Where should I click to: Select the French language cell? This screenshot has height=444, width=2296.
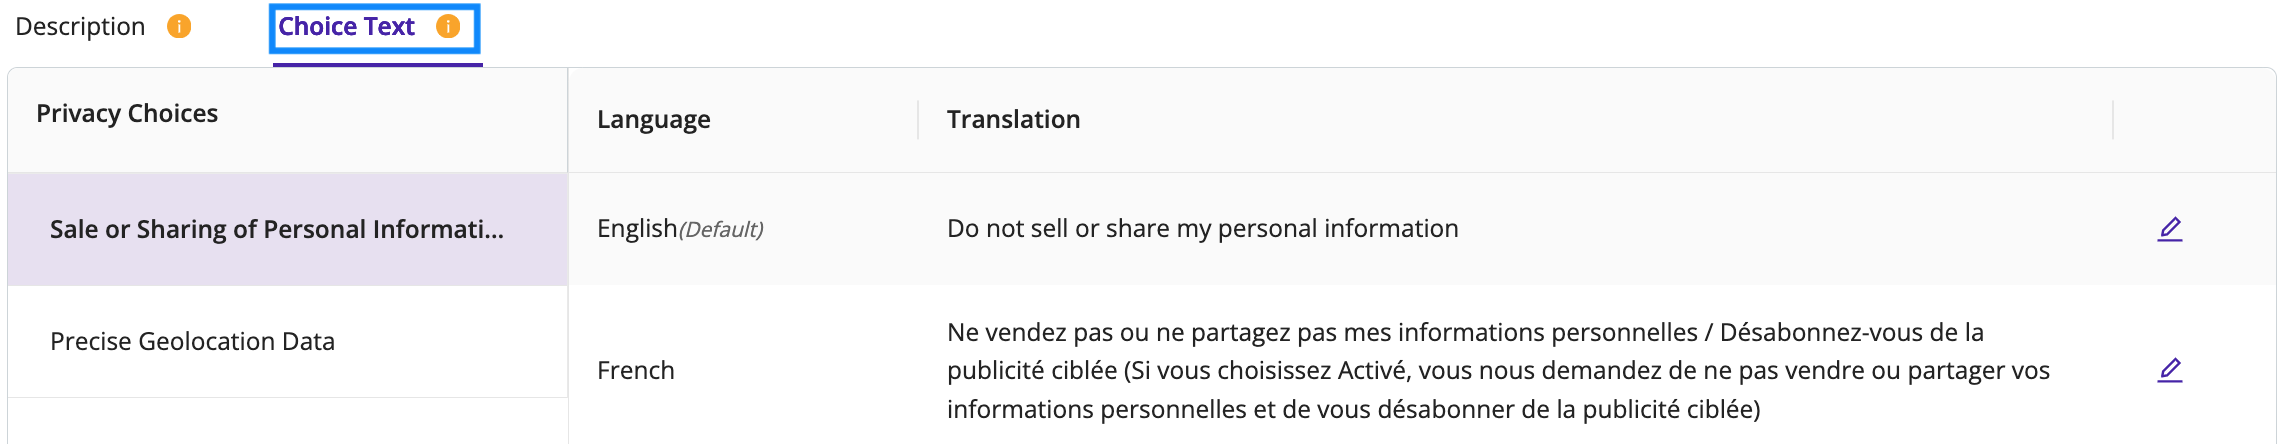click(x=636, y=370)
